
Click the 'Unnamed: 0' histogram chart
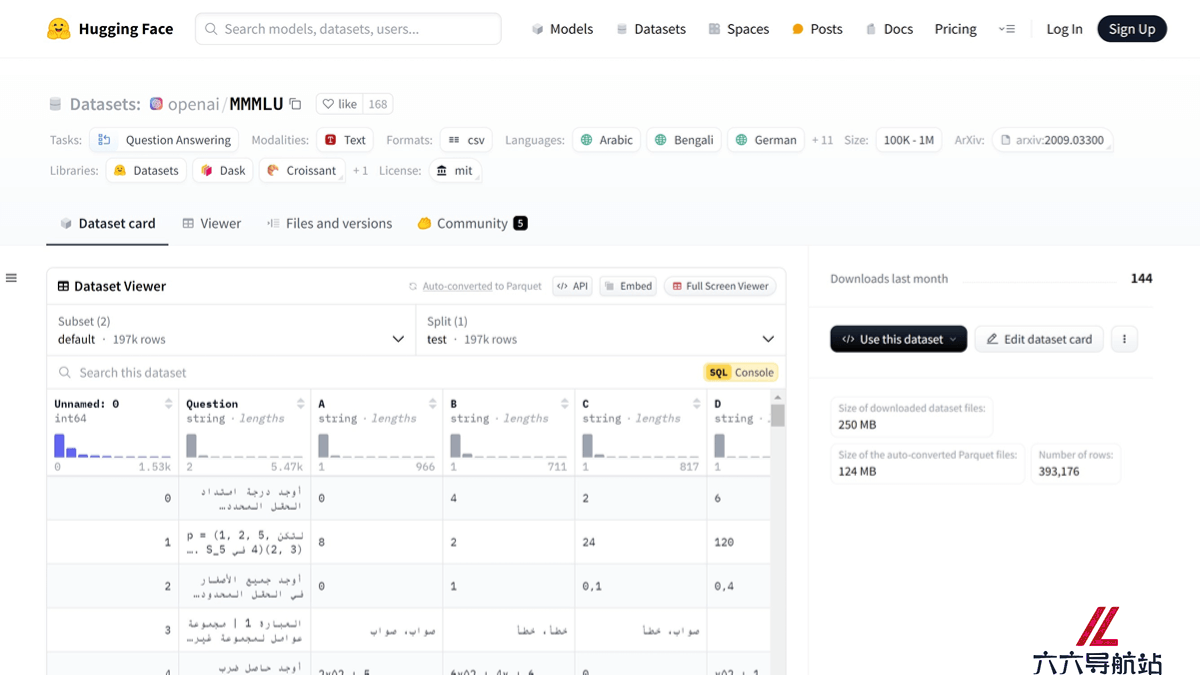click(x=112, y=445)
